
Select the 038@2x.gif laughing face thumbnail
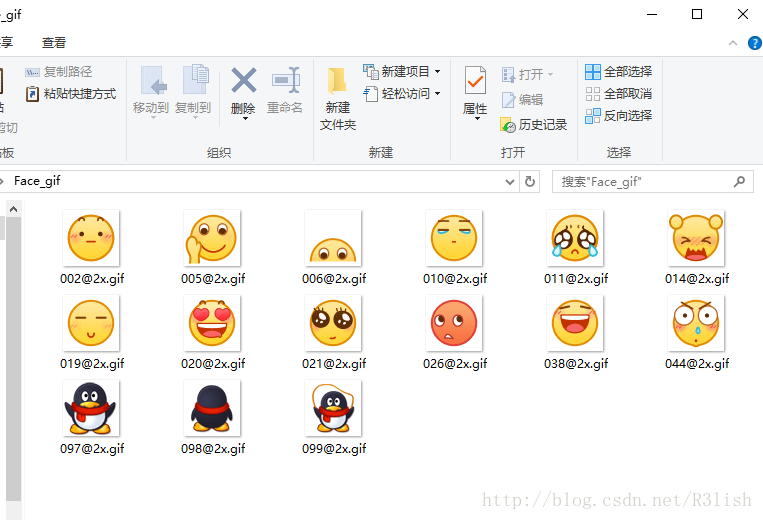(575, 323)
